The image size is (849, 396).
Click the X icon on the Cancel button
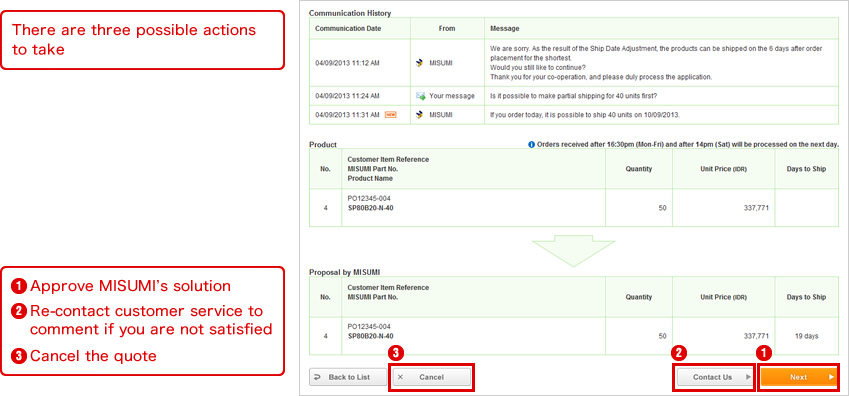pyautogui.click(x=400, y=377)
